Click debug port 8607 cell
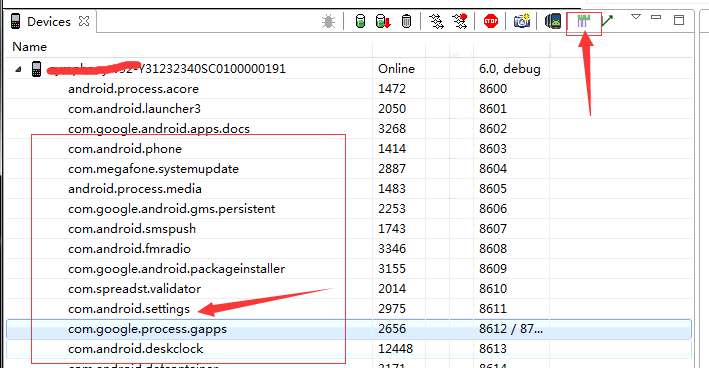709x368 pixels. [493, 229]
